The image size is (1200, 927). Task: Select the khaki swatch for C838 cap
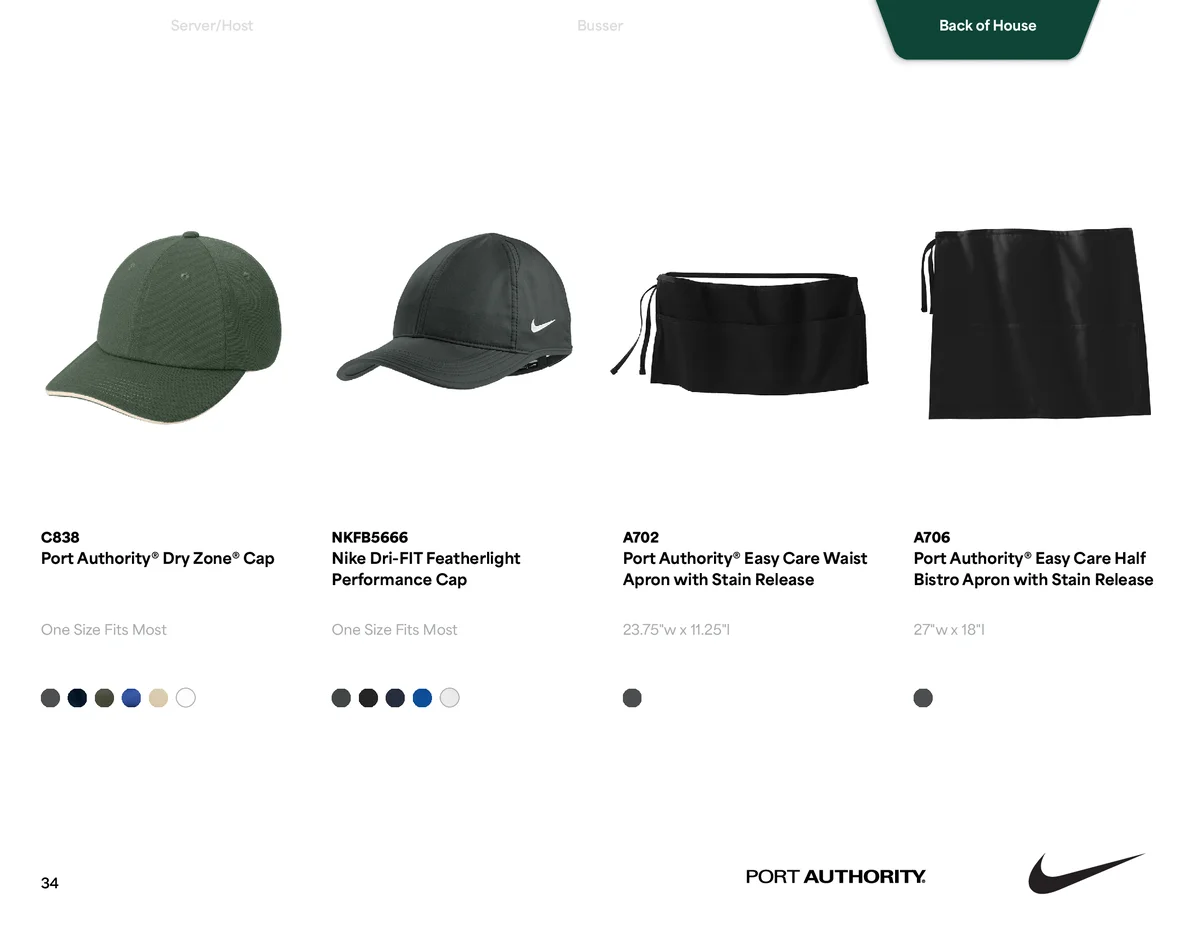click(158, 698)
